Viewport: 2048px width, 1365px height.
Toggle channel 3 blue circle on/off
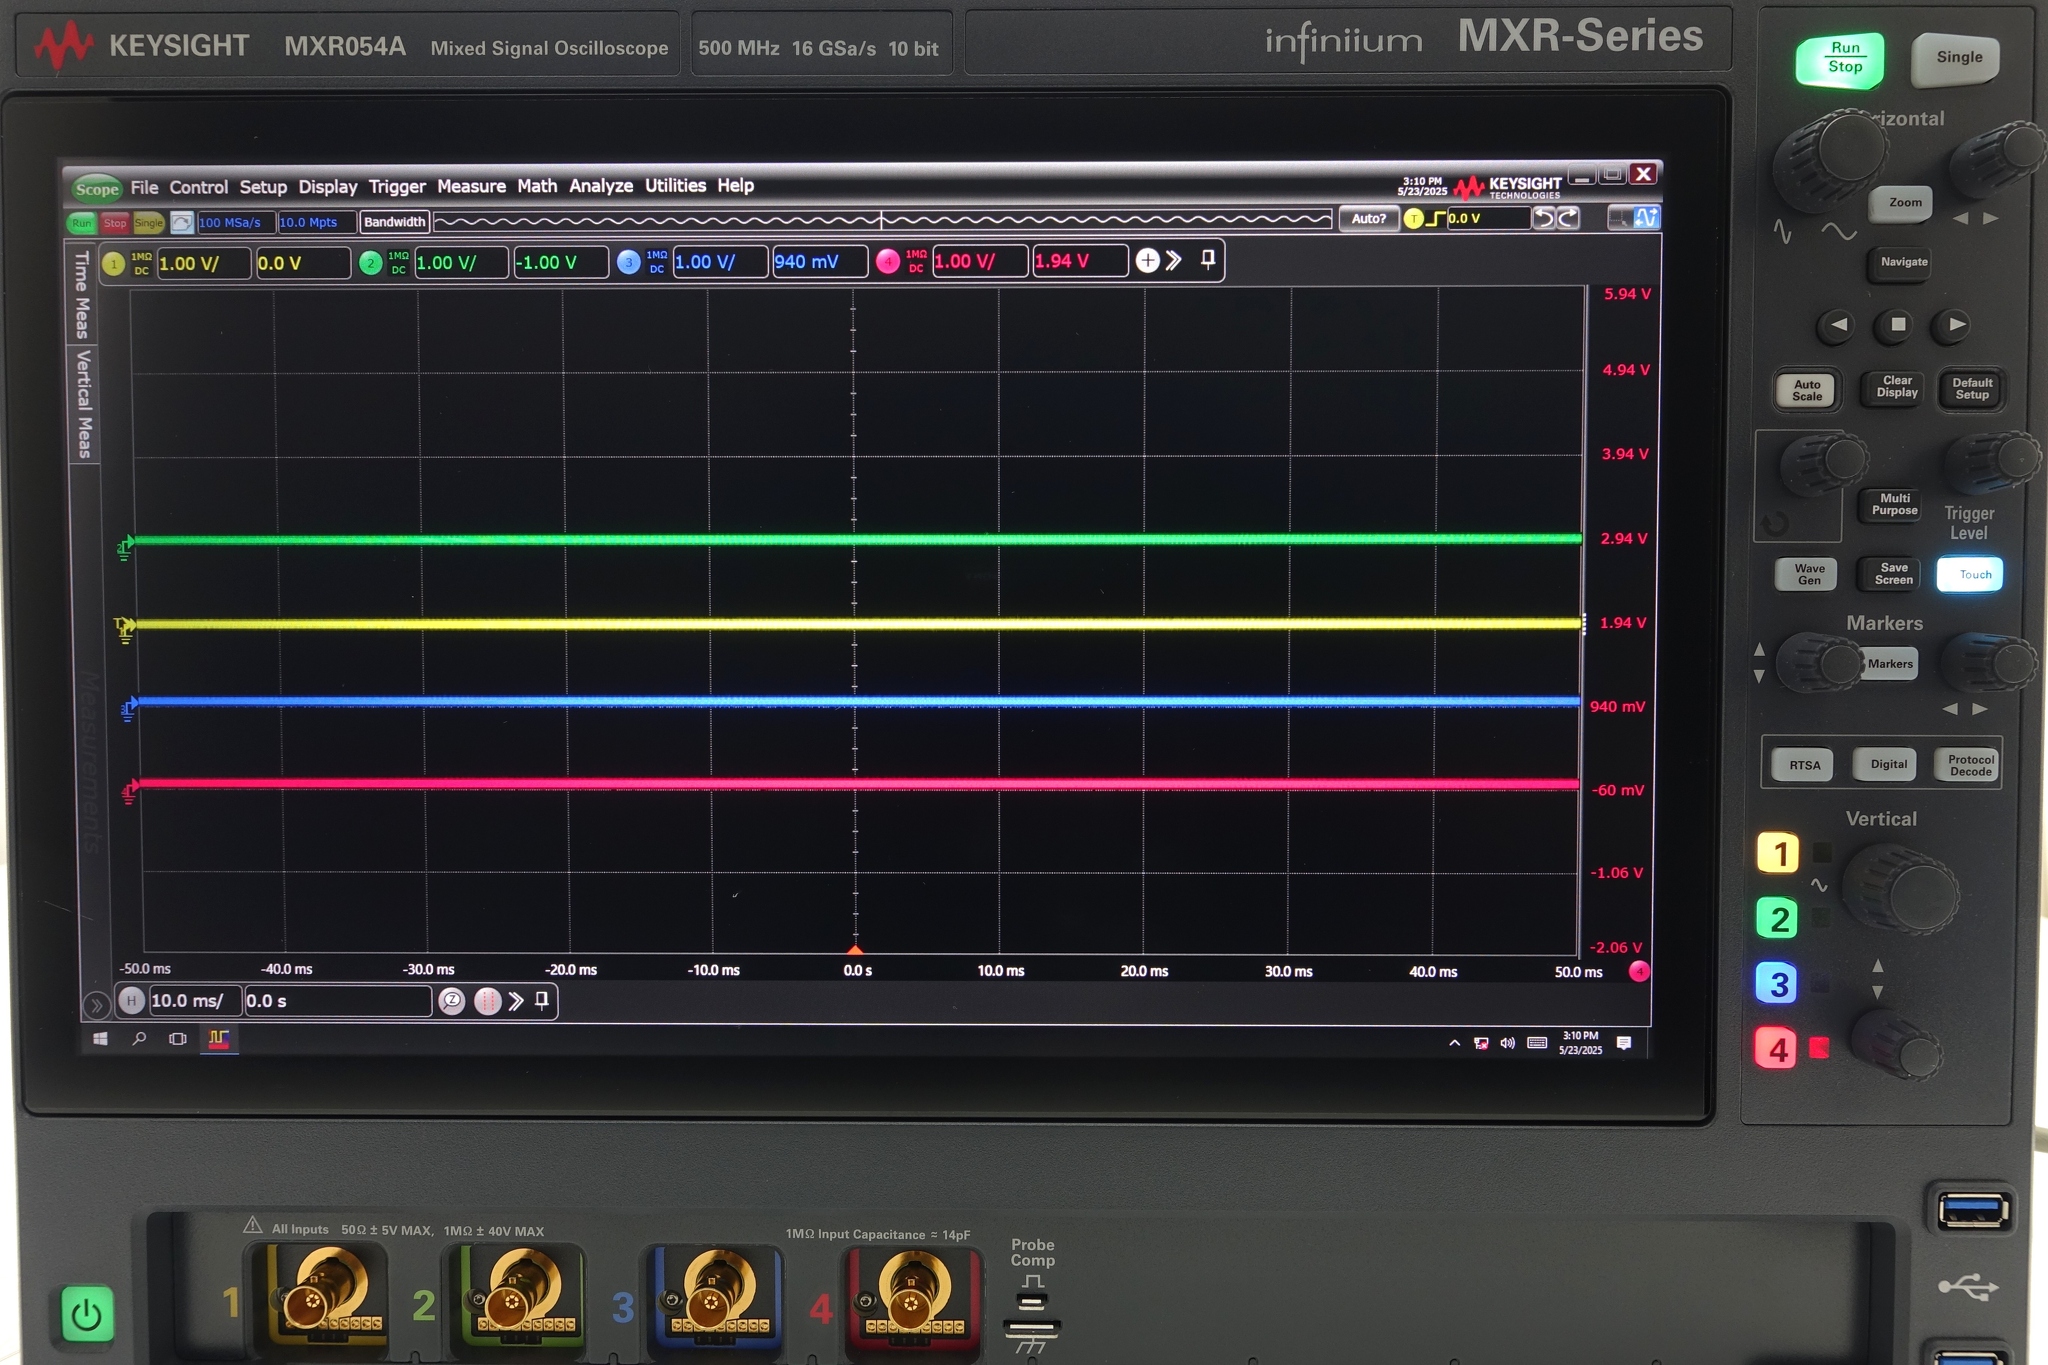point(628,262)
